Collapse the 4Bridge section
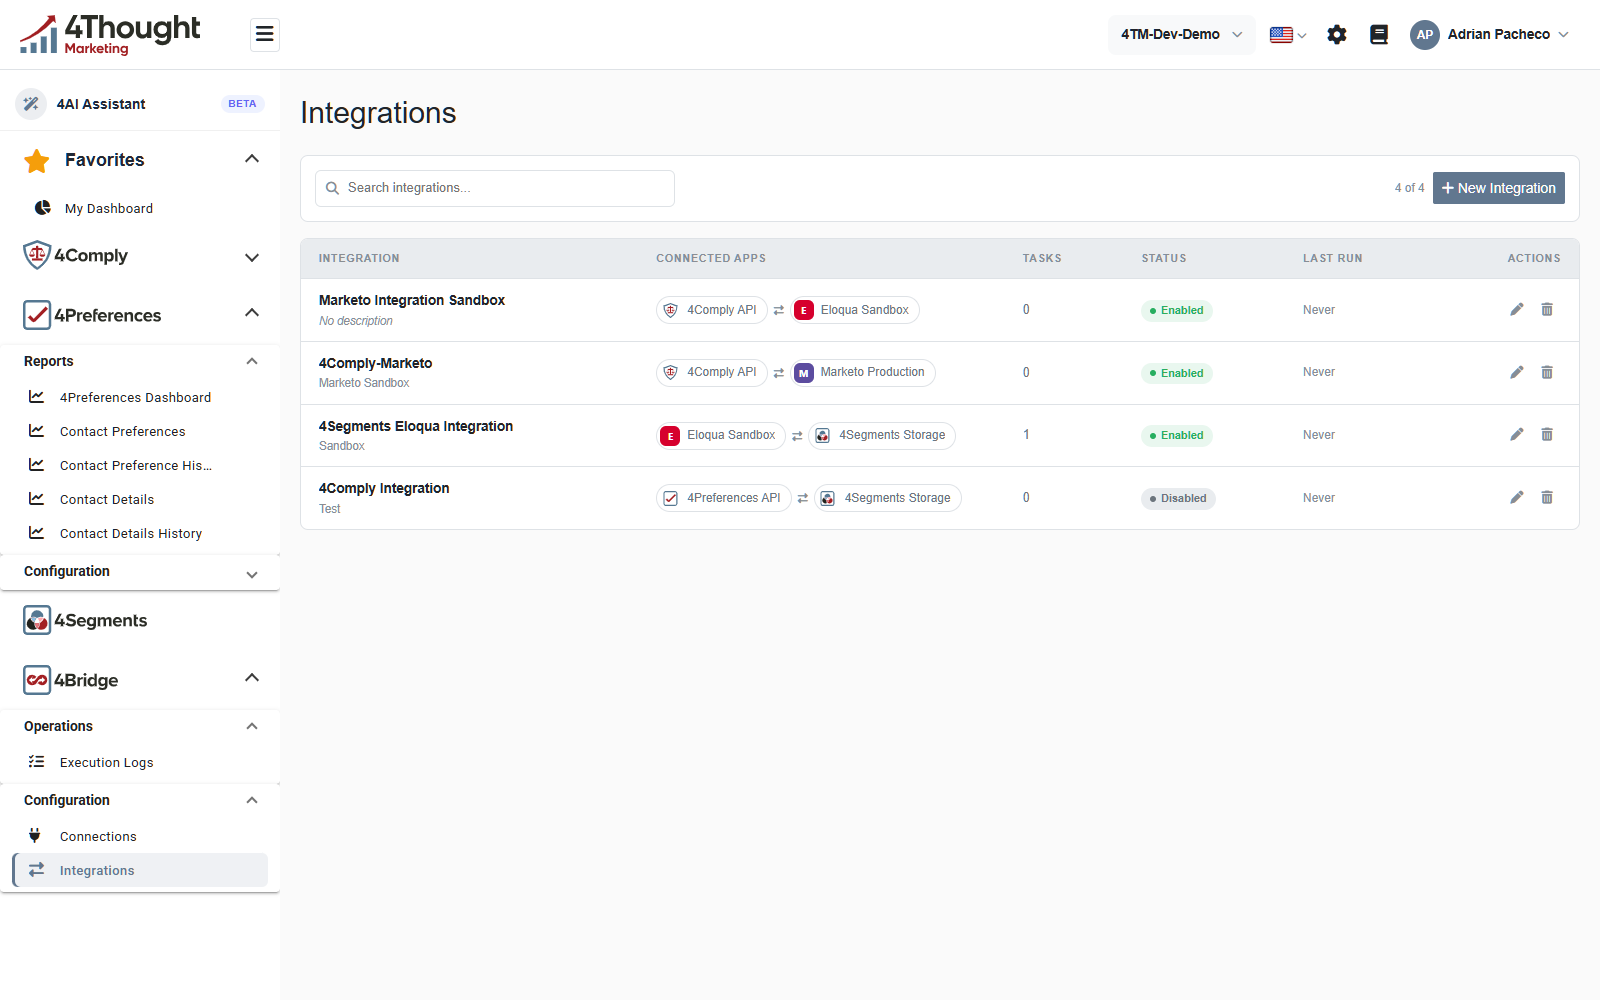This screenshot has width=1600, height=1000. pos(252,678)
